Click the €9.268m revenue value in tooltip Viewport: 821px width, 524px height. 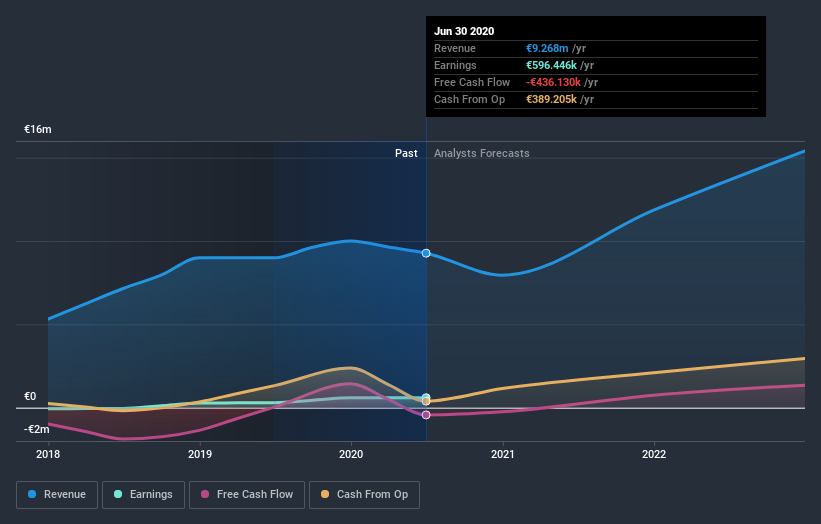tap(547, 48)
